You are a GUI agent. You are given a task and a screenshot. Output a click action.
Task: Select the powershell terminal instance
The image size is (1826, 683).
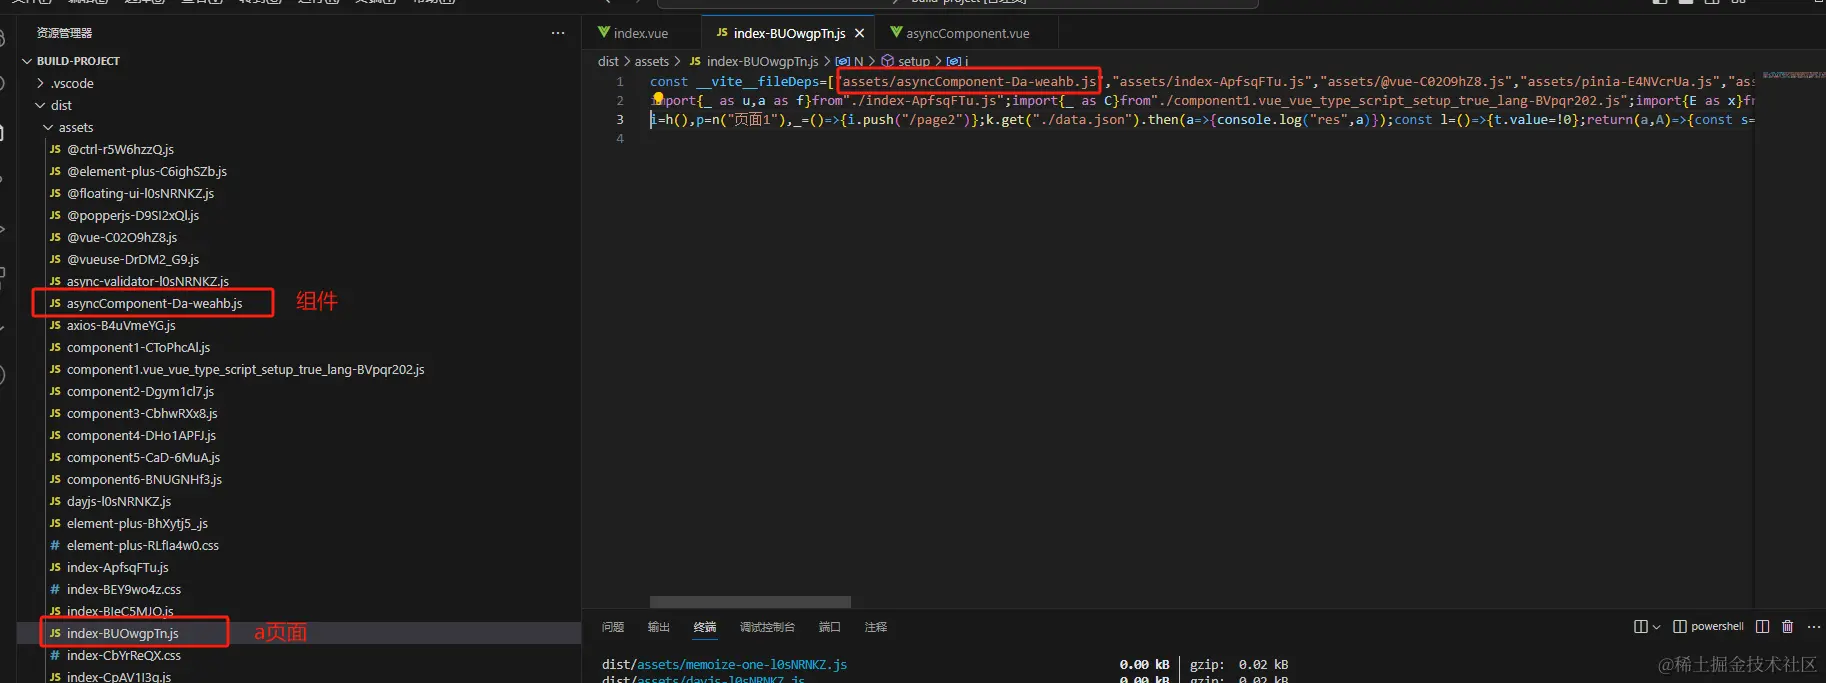point(1708,627)
